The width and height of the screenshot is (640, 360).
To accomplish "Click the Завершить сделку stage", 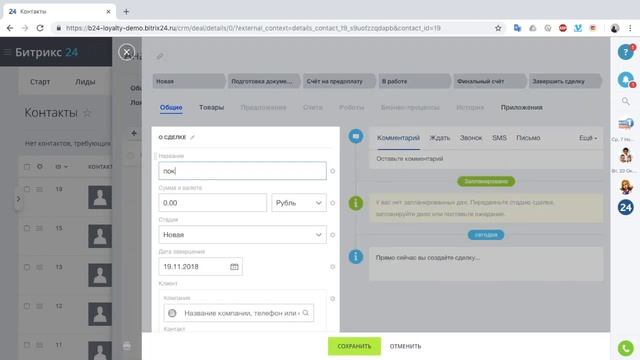I will [565, 81].
